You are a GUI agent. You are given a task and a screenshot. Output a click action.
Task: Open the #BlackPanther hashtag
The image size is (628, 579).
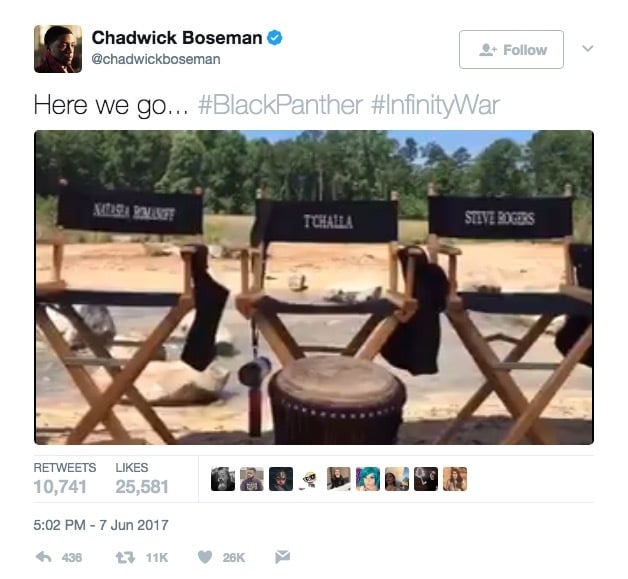point(281,105)
